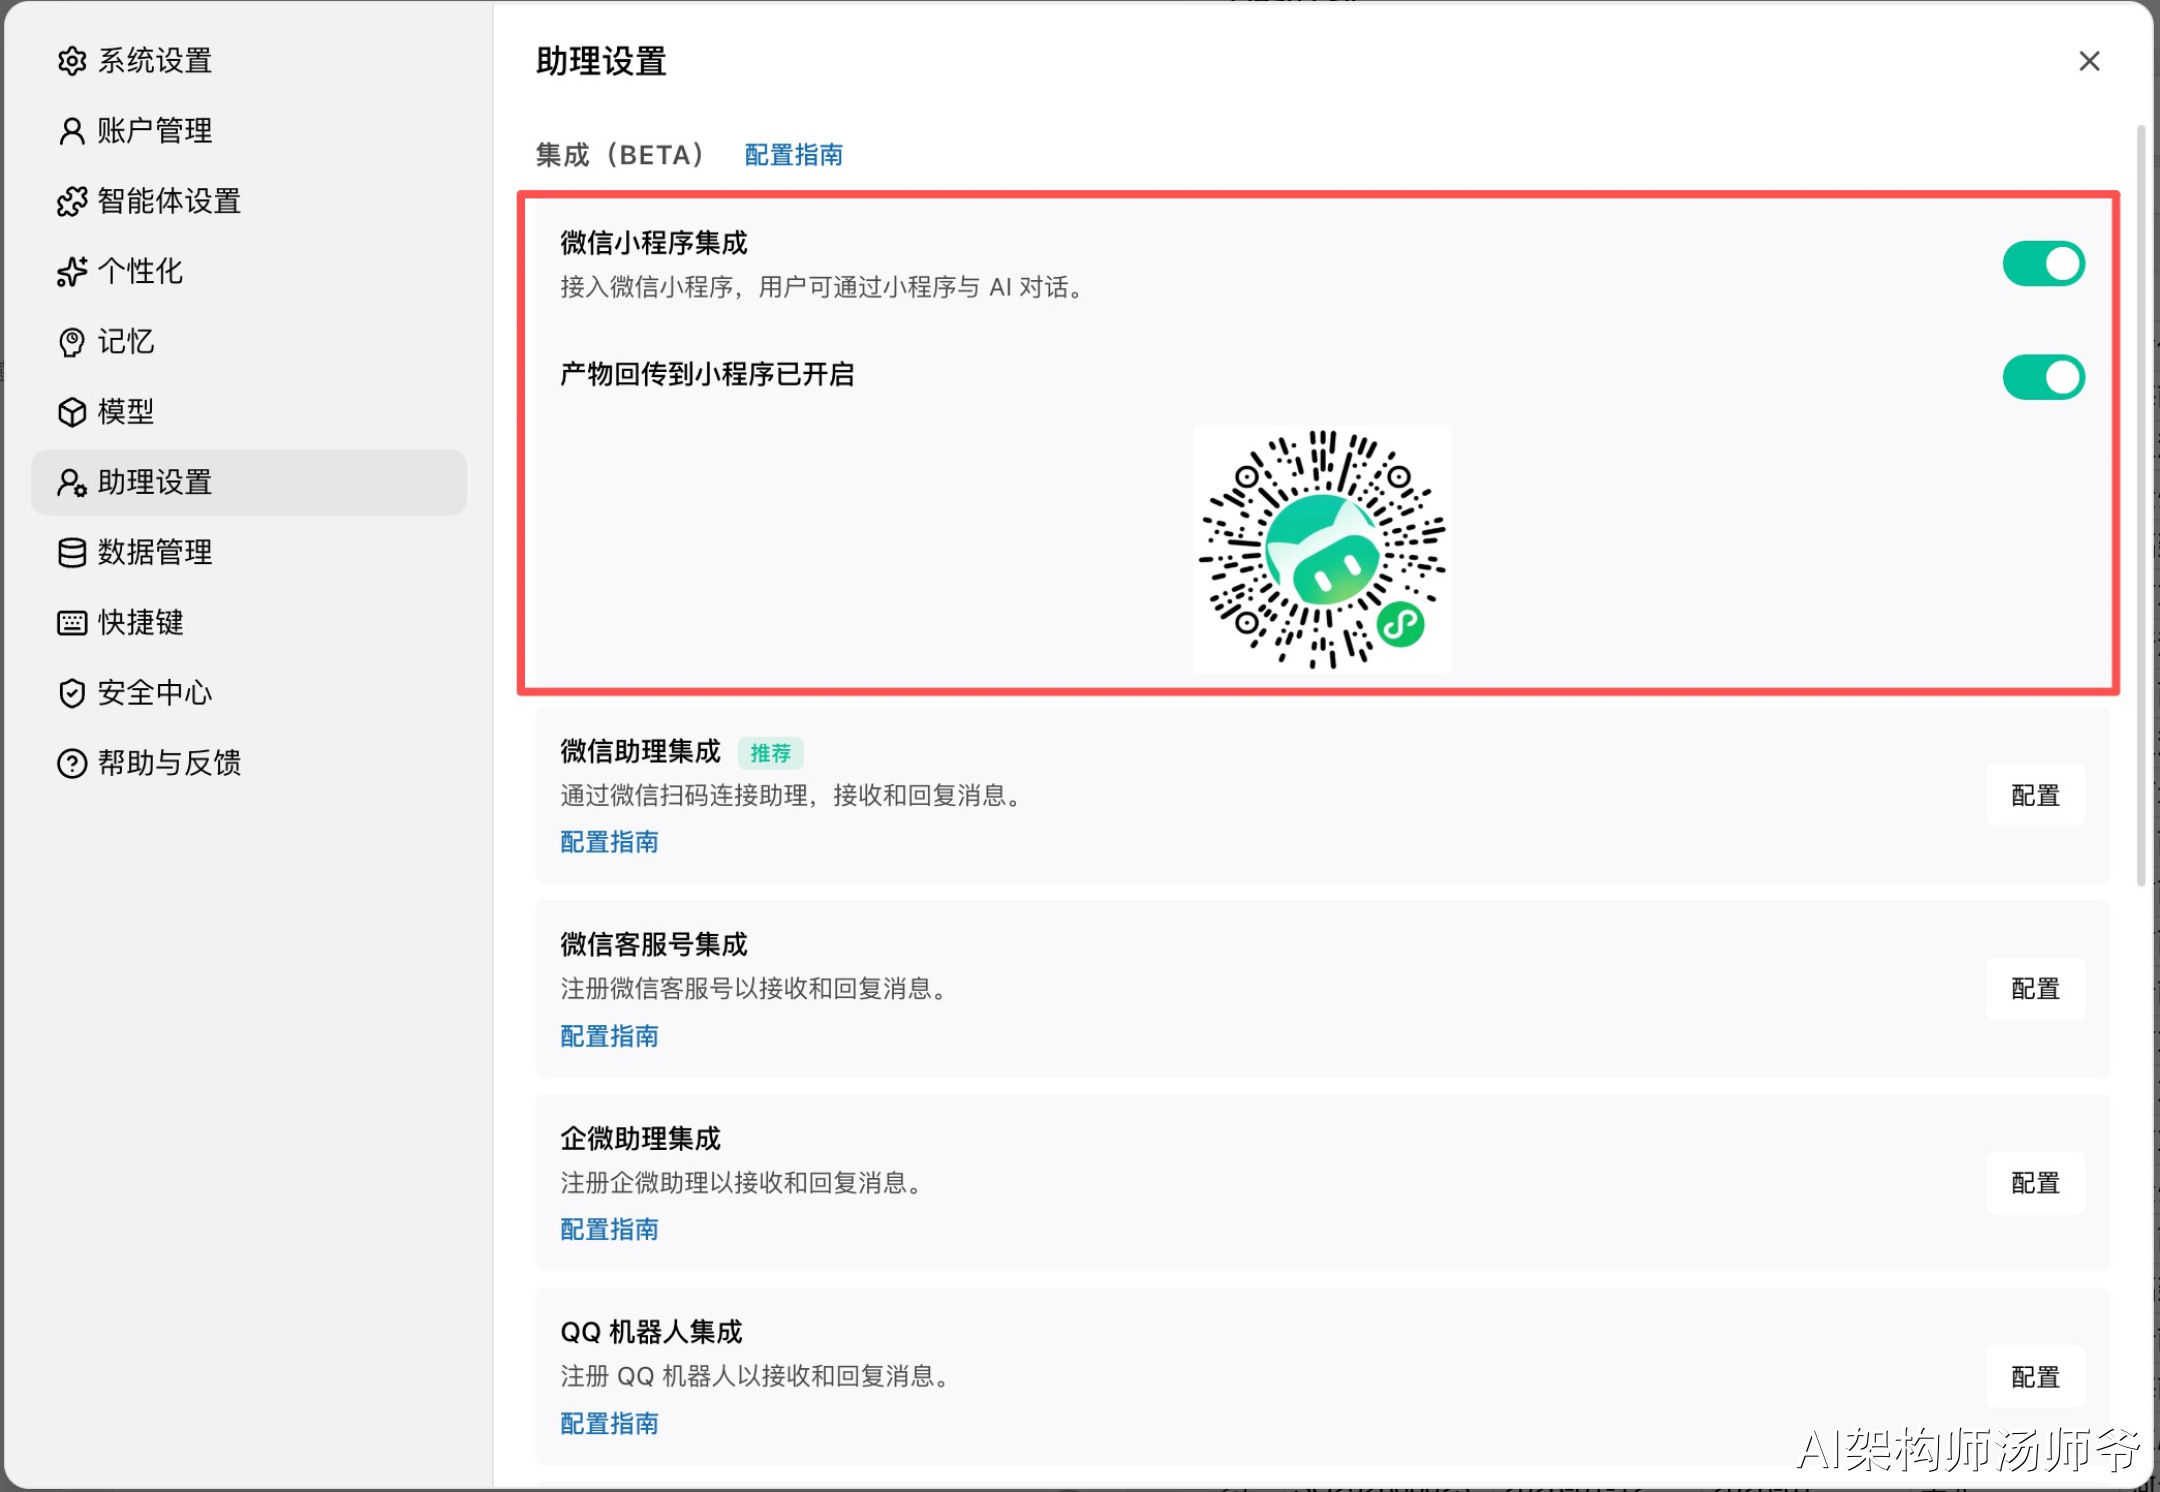2160x1492 pixels.
Task: Click the sparkle icon beside 个性化
Action: [x=72, y=271]
